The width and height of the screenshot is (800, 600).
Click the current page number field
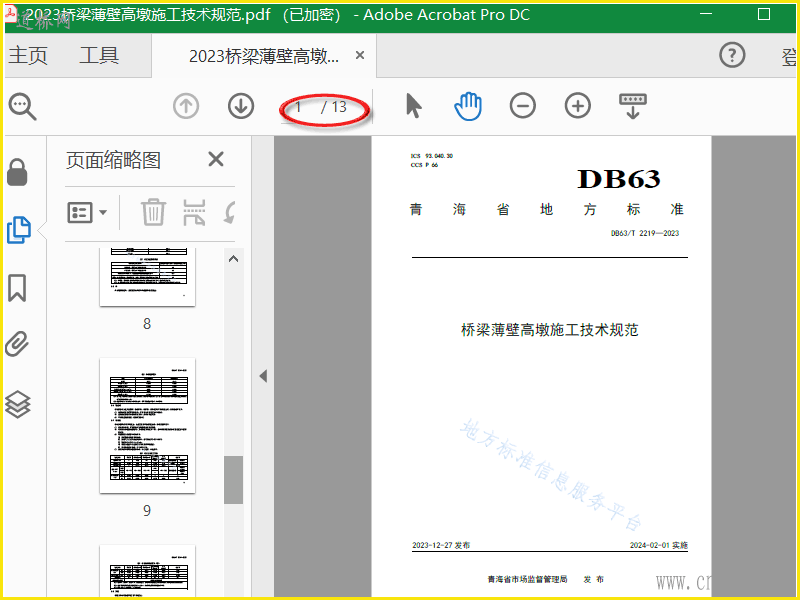[x=298, y=107]
